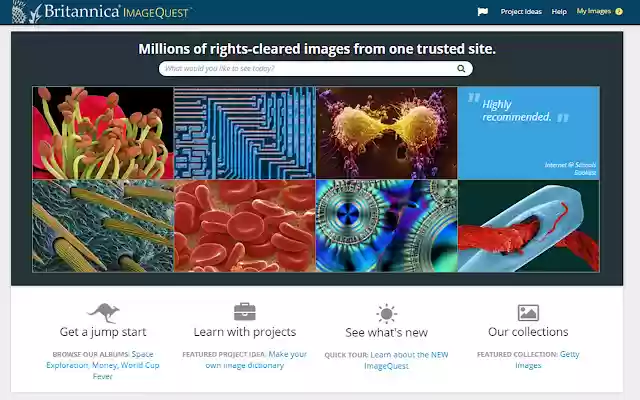Click the picture icon for collections
Viewport: 640px width, 400px height.
coord(528,313)
